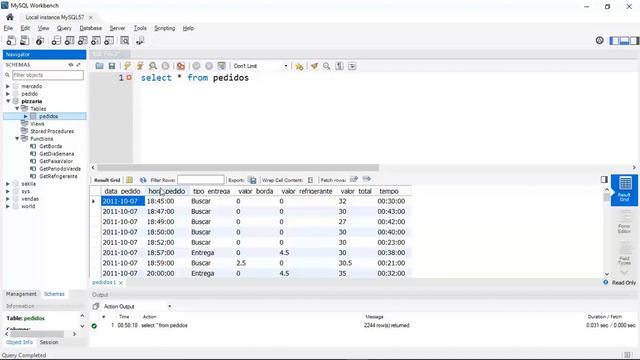This screenshot has width=640, height=360.
Task: Save snippet star icon in query toolbar
Action: [x=299, y=66]
